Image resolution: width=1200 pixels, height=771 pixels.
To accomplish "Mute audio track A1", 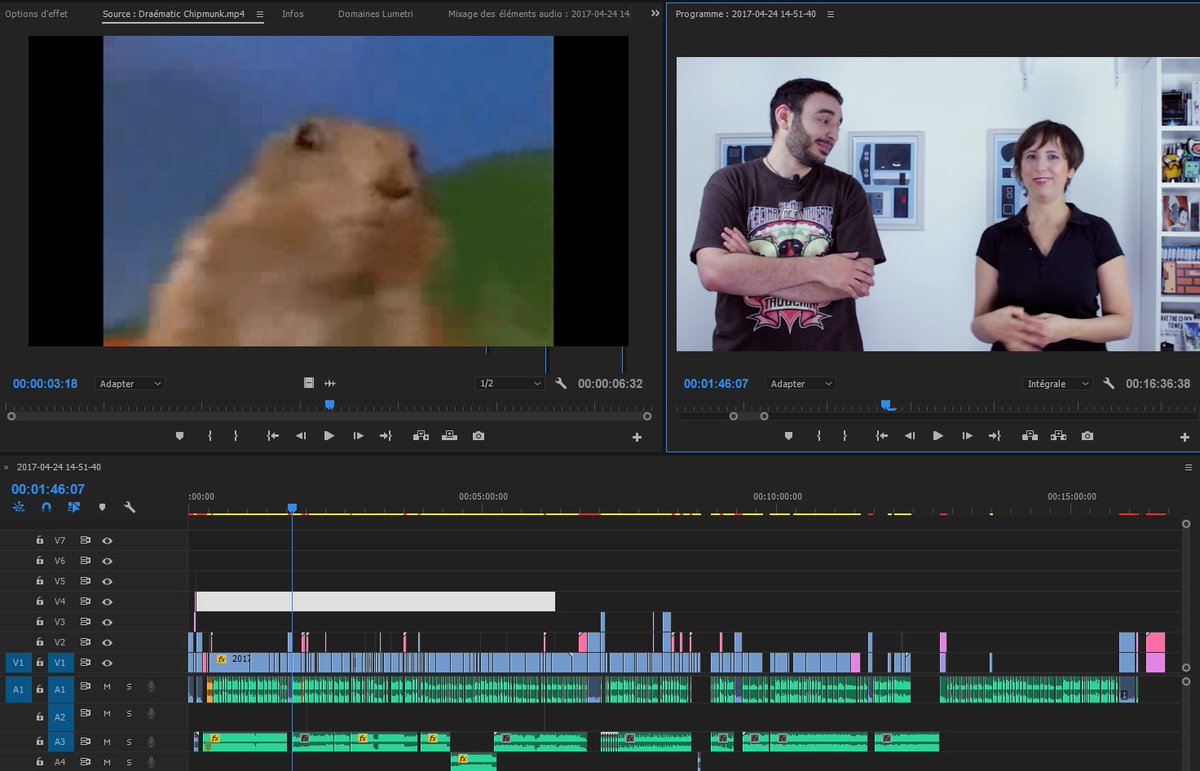I will pyautogui.click(x=107, y=687).
